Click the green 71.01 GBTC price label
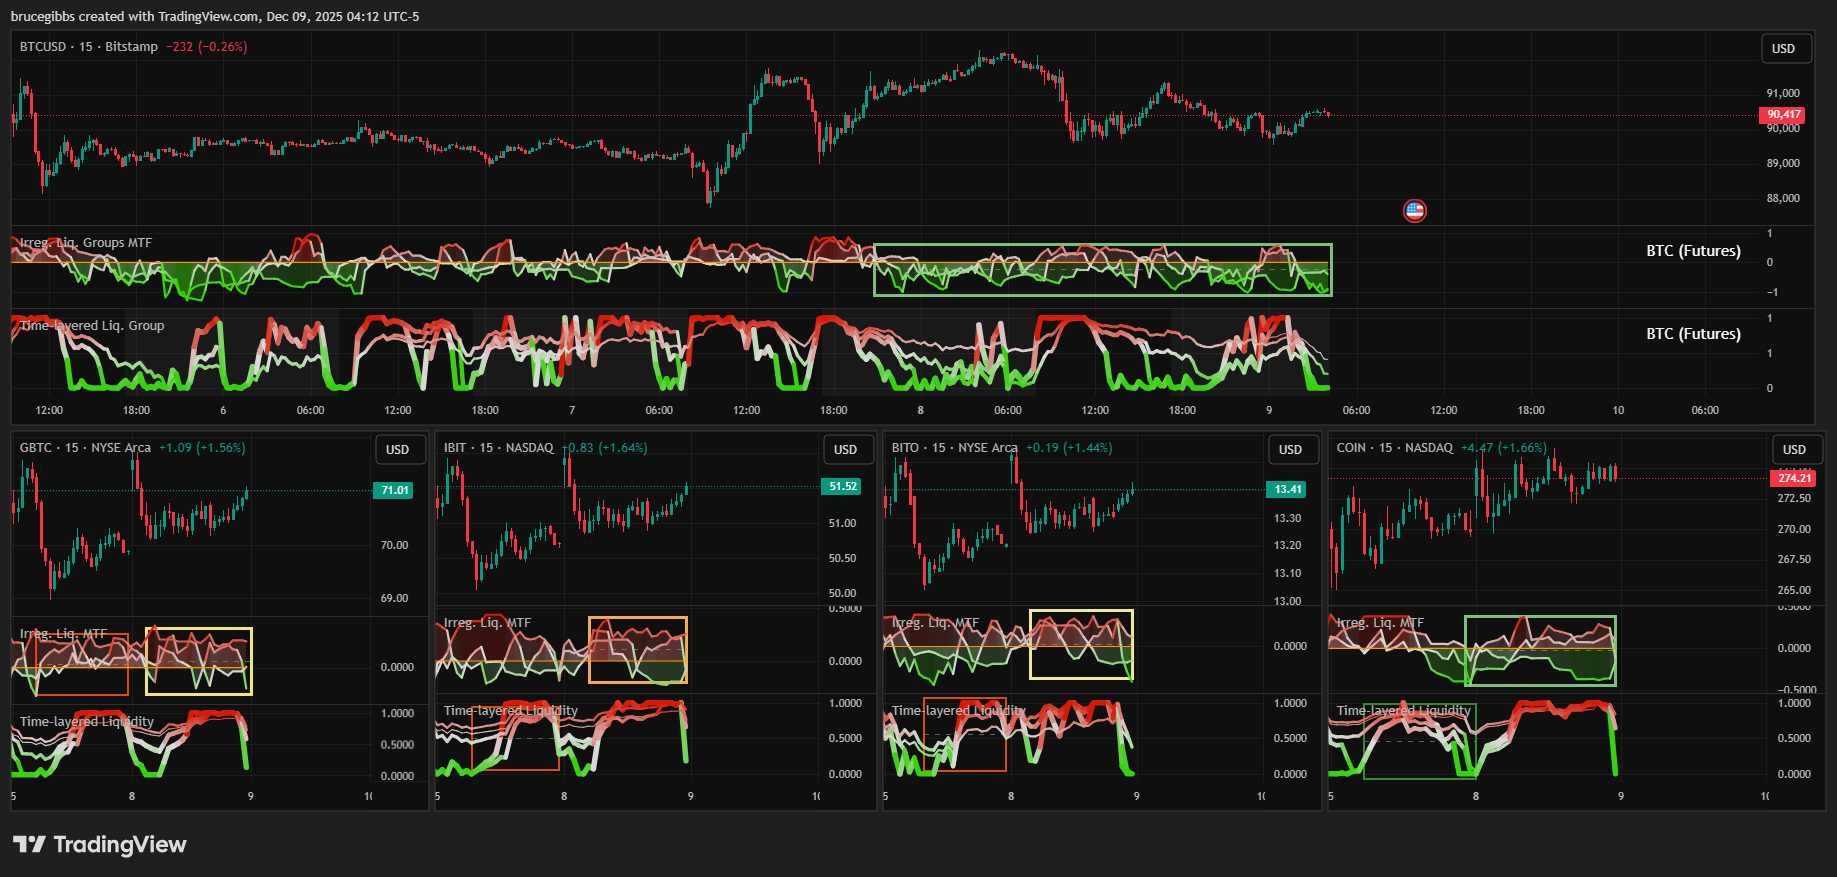 click(395, 490)
